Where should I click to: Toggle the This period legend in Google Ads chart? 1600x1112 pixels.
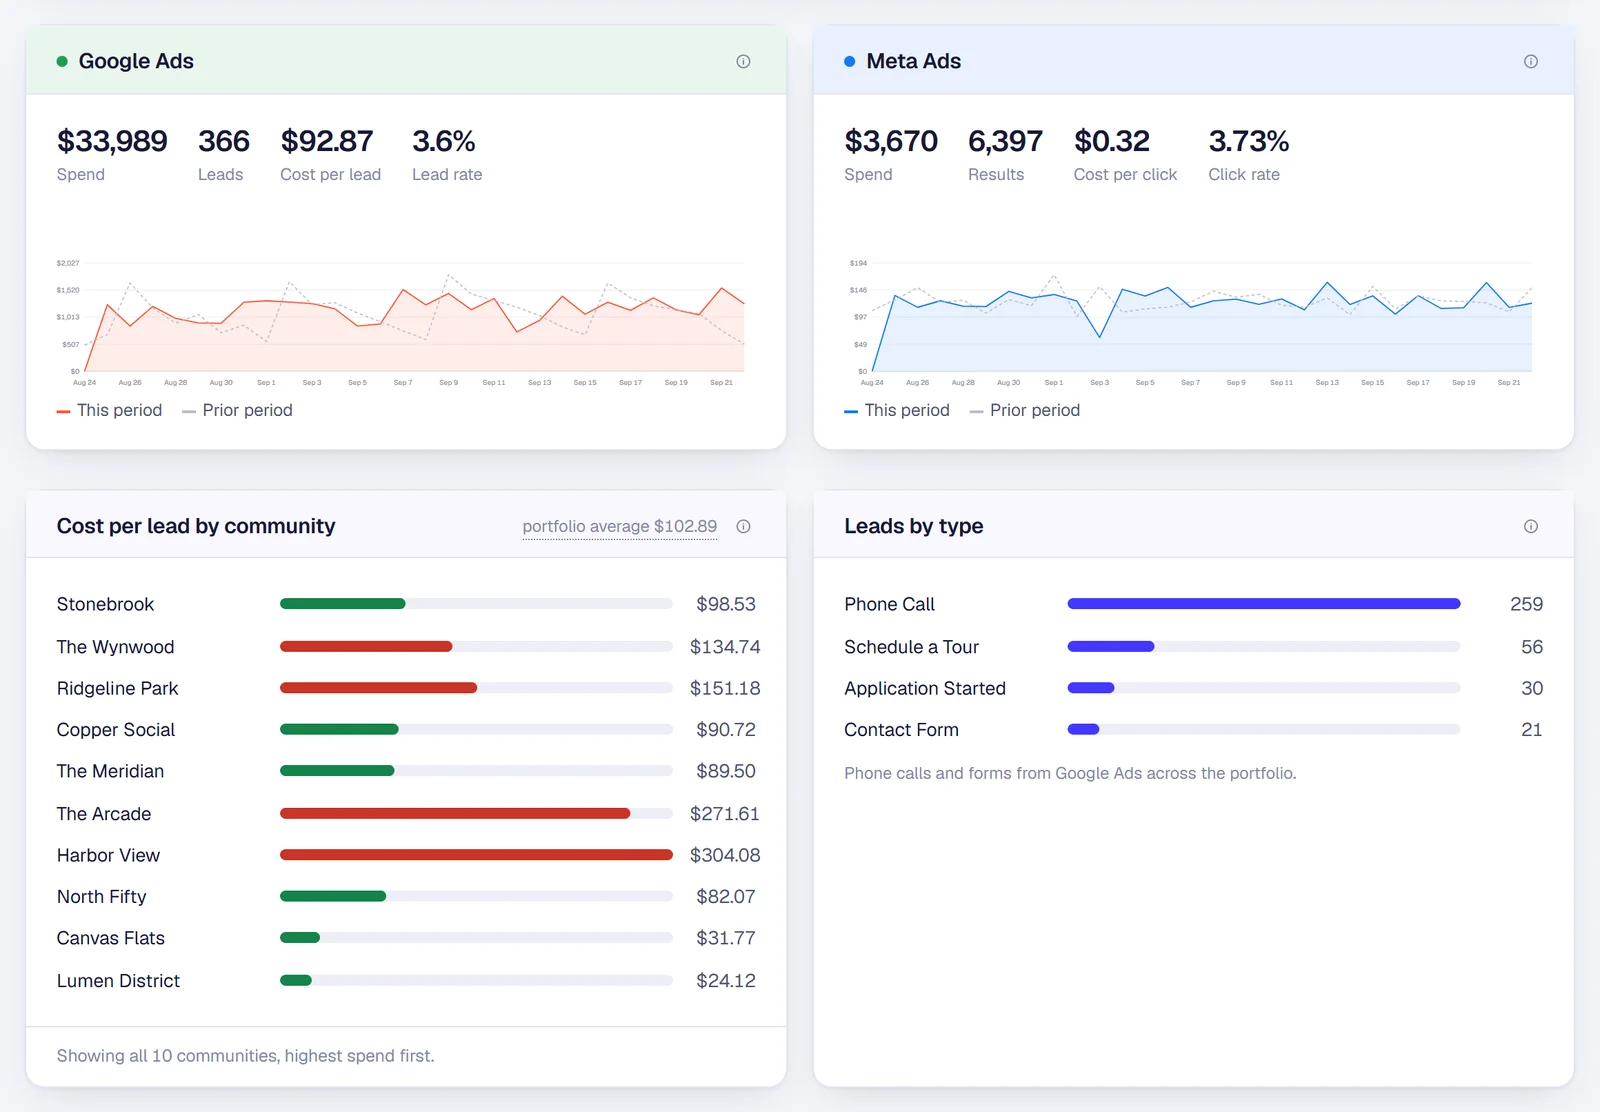coord(109,410)
